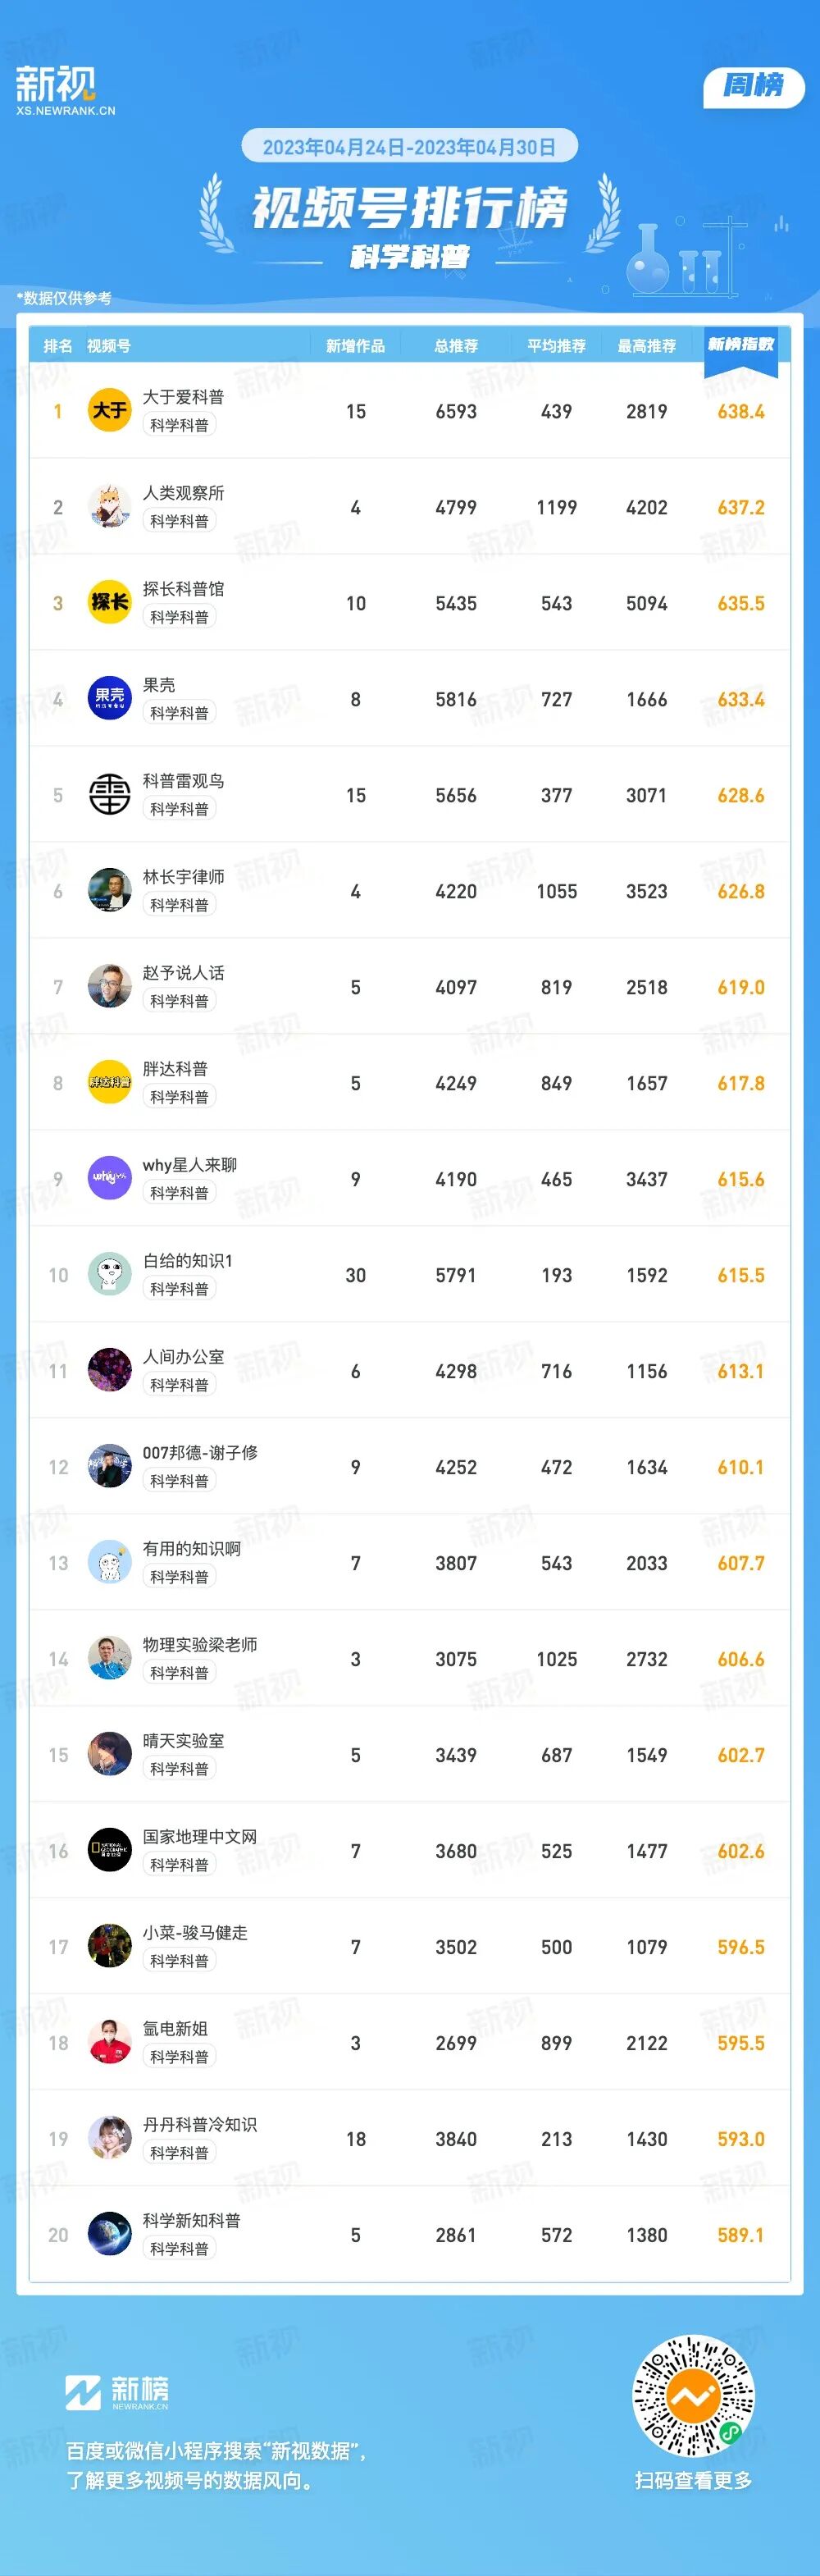The image size is (820, 2576).
Task: Click the 新榜 logo in the footer
Action: 117,2391
